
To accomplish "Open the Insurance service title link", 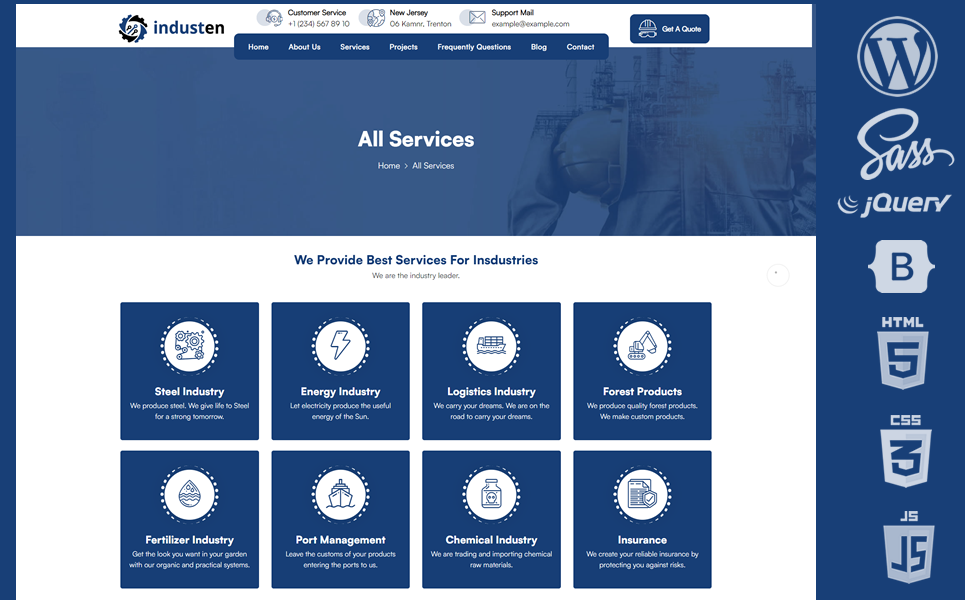I will (642, 540).
